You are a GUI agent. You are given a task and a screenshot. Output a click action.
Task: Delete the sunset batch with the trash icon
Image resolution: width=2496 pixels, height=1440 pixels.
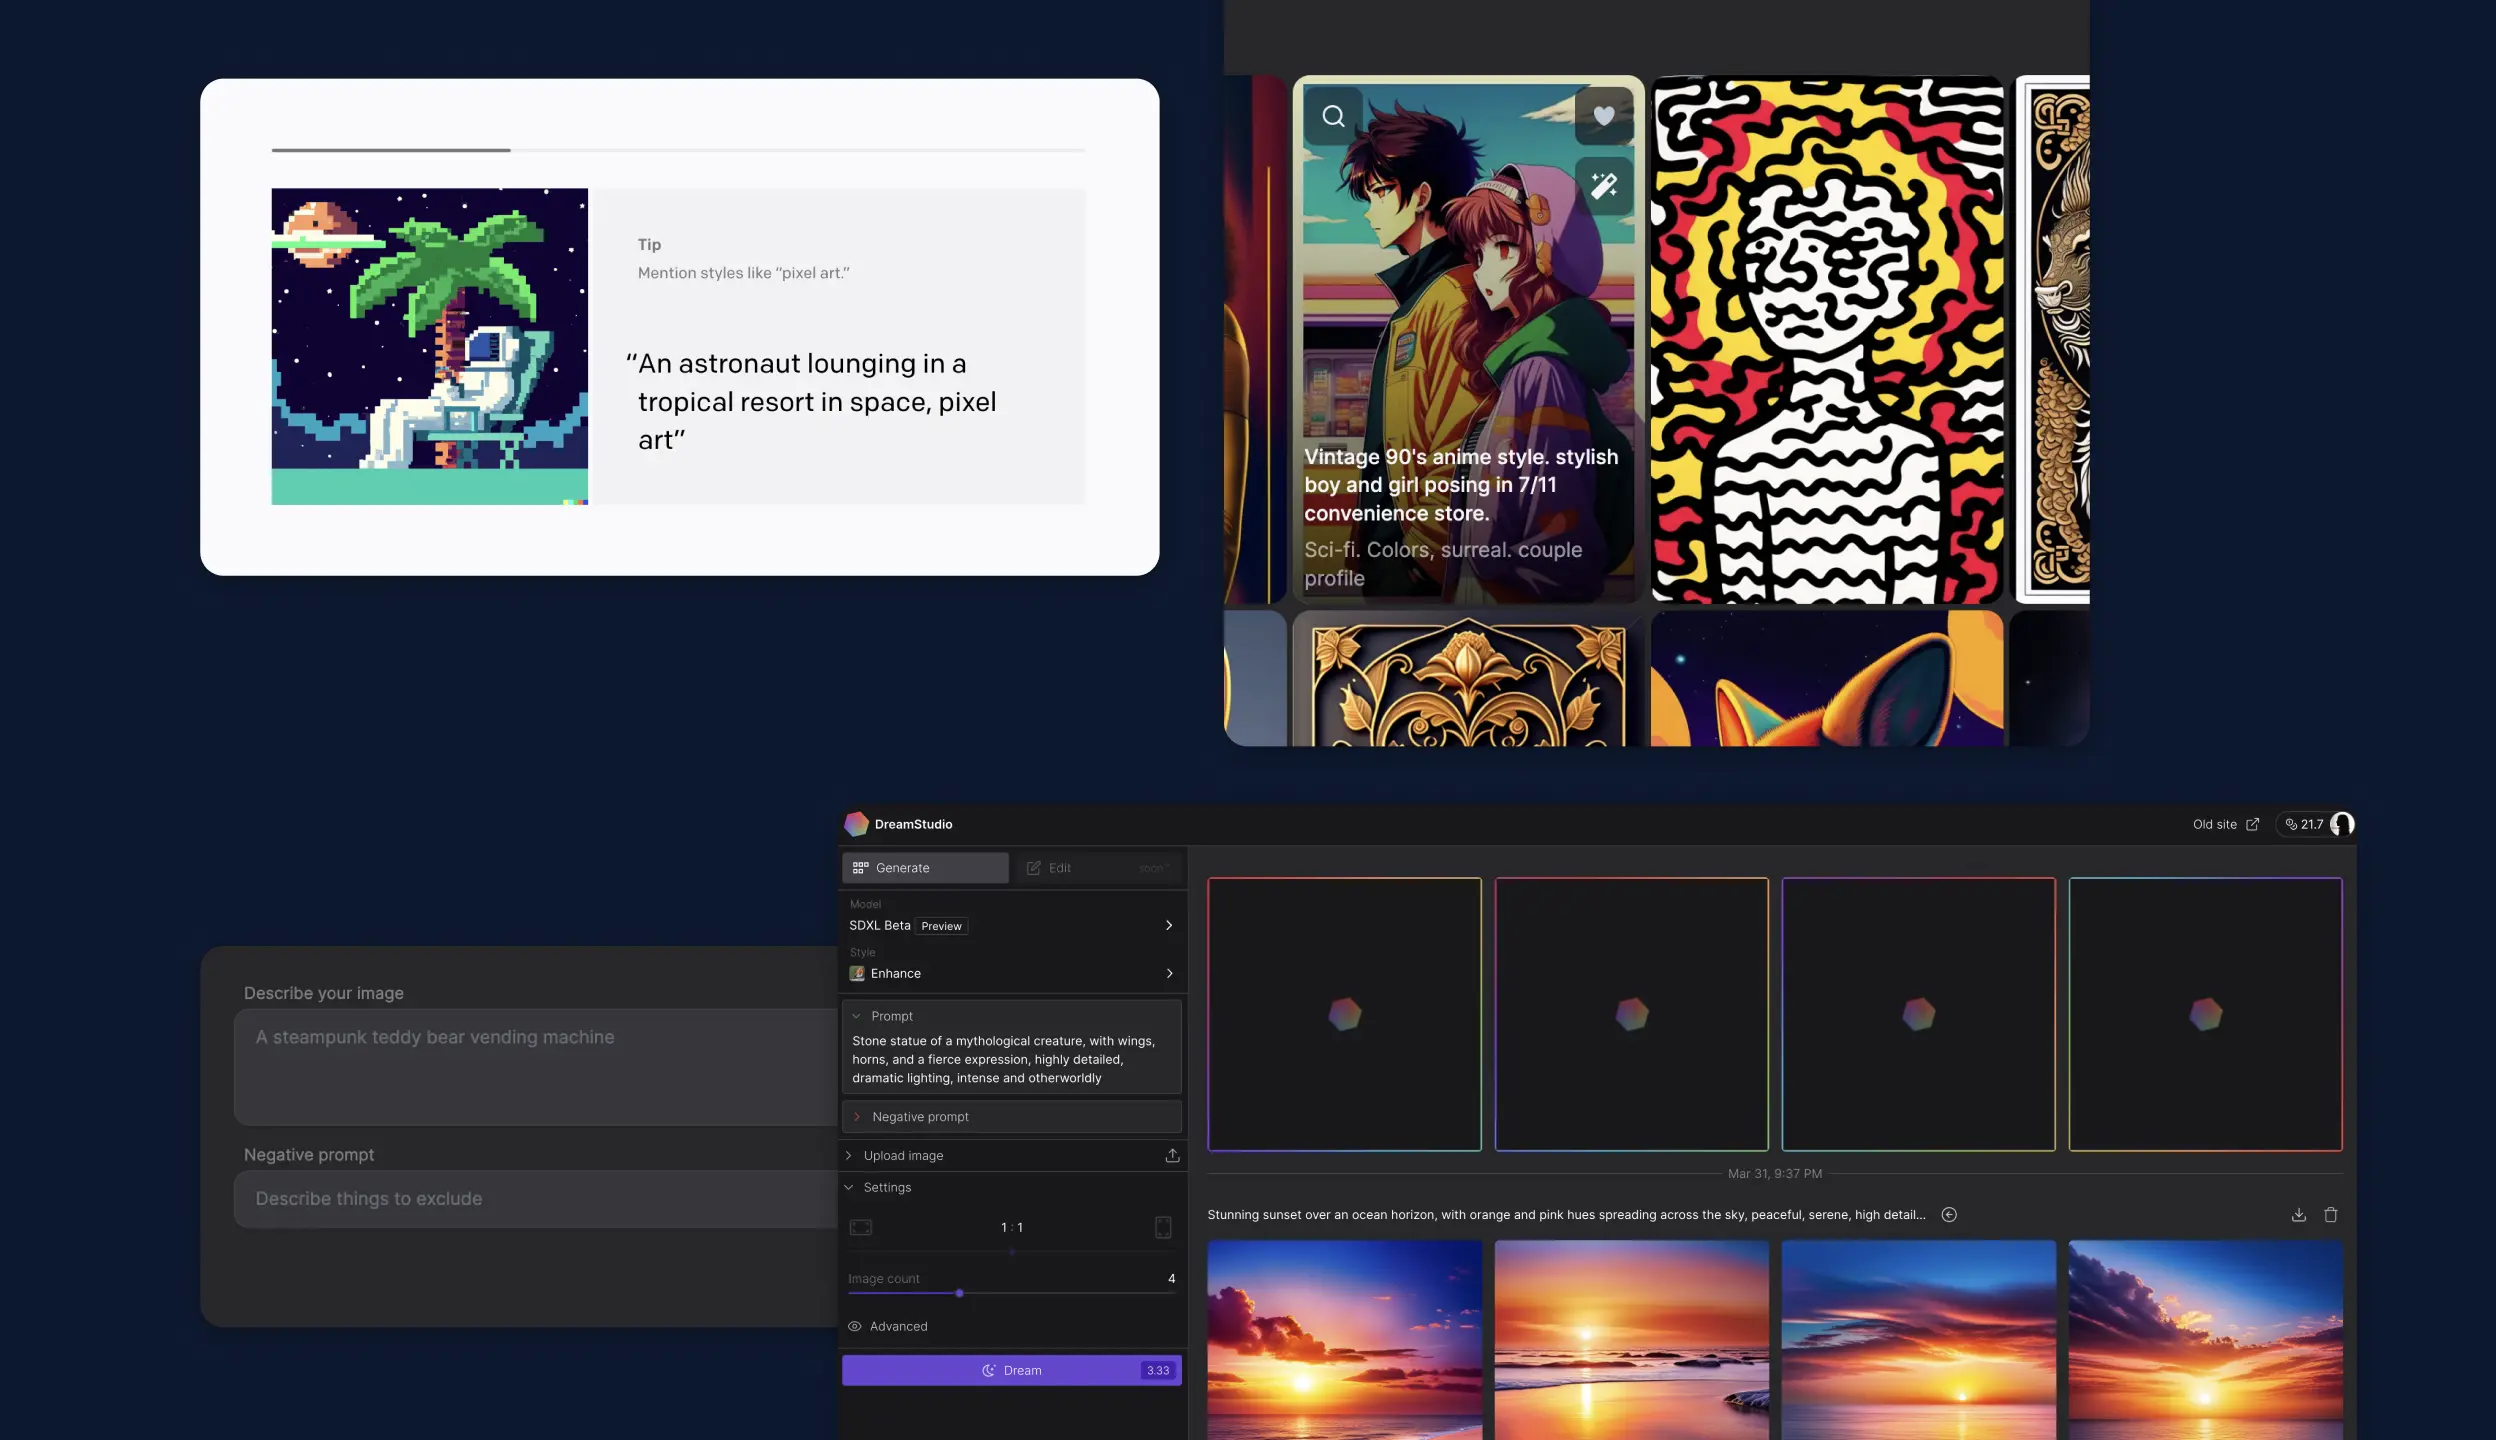(x=2331, y=1214)
